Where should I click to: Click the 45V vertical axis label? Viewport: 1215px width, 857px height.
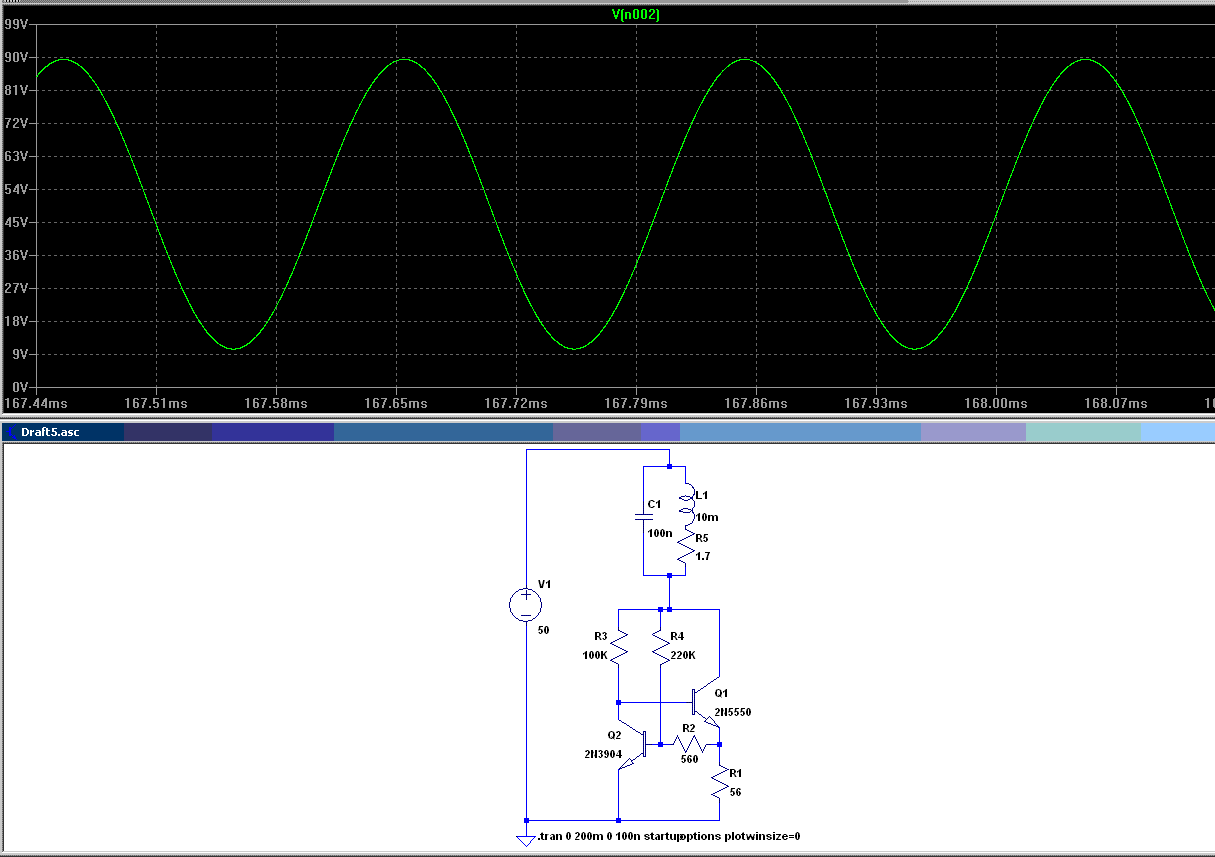click(x=16, y=223)
